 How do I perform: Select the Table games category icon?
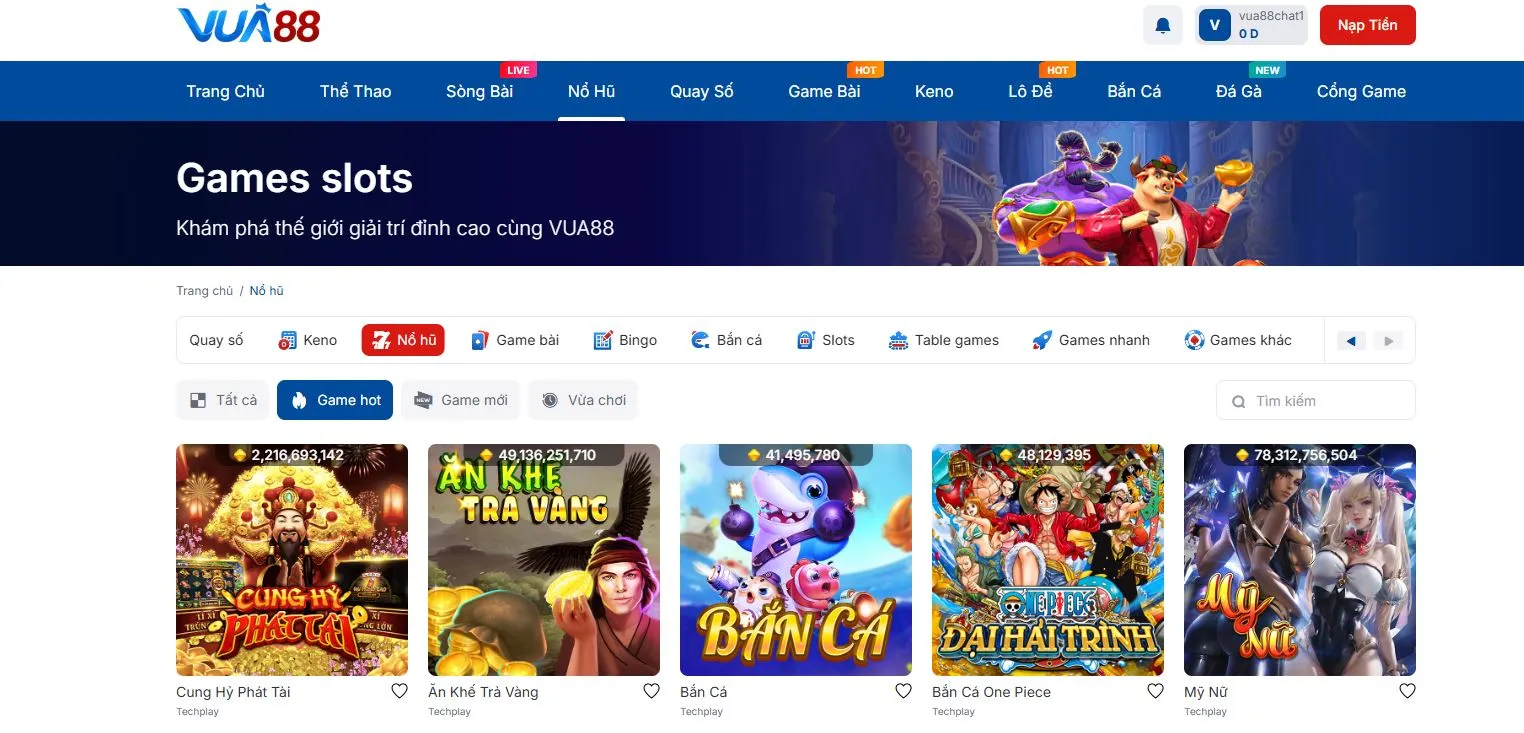[x=898, y=340]
